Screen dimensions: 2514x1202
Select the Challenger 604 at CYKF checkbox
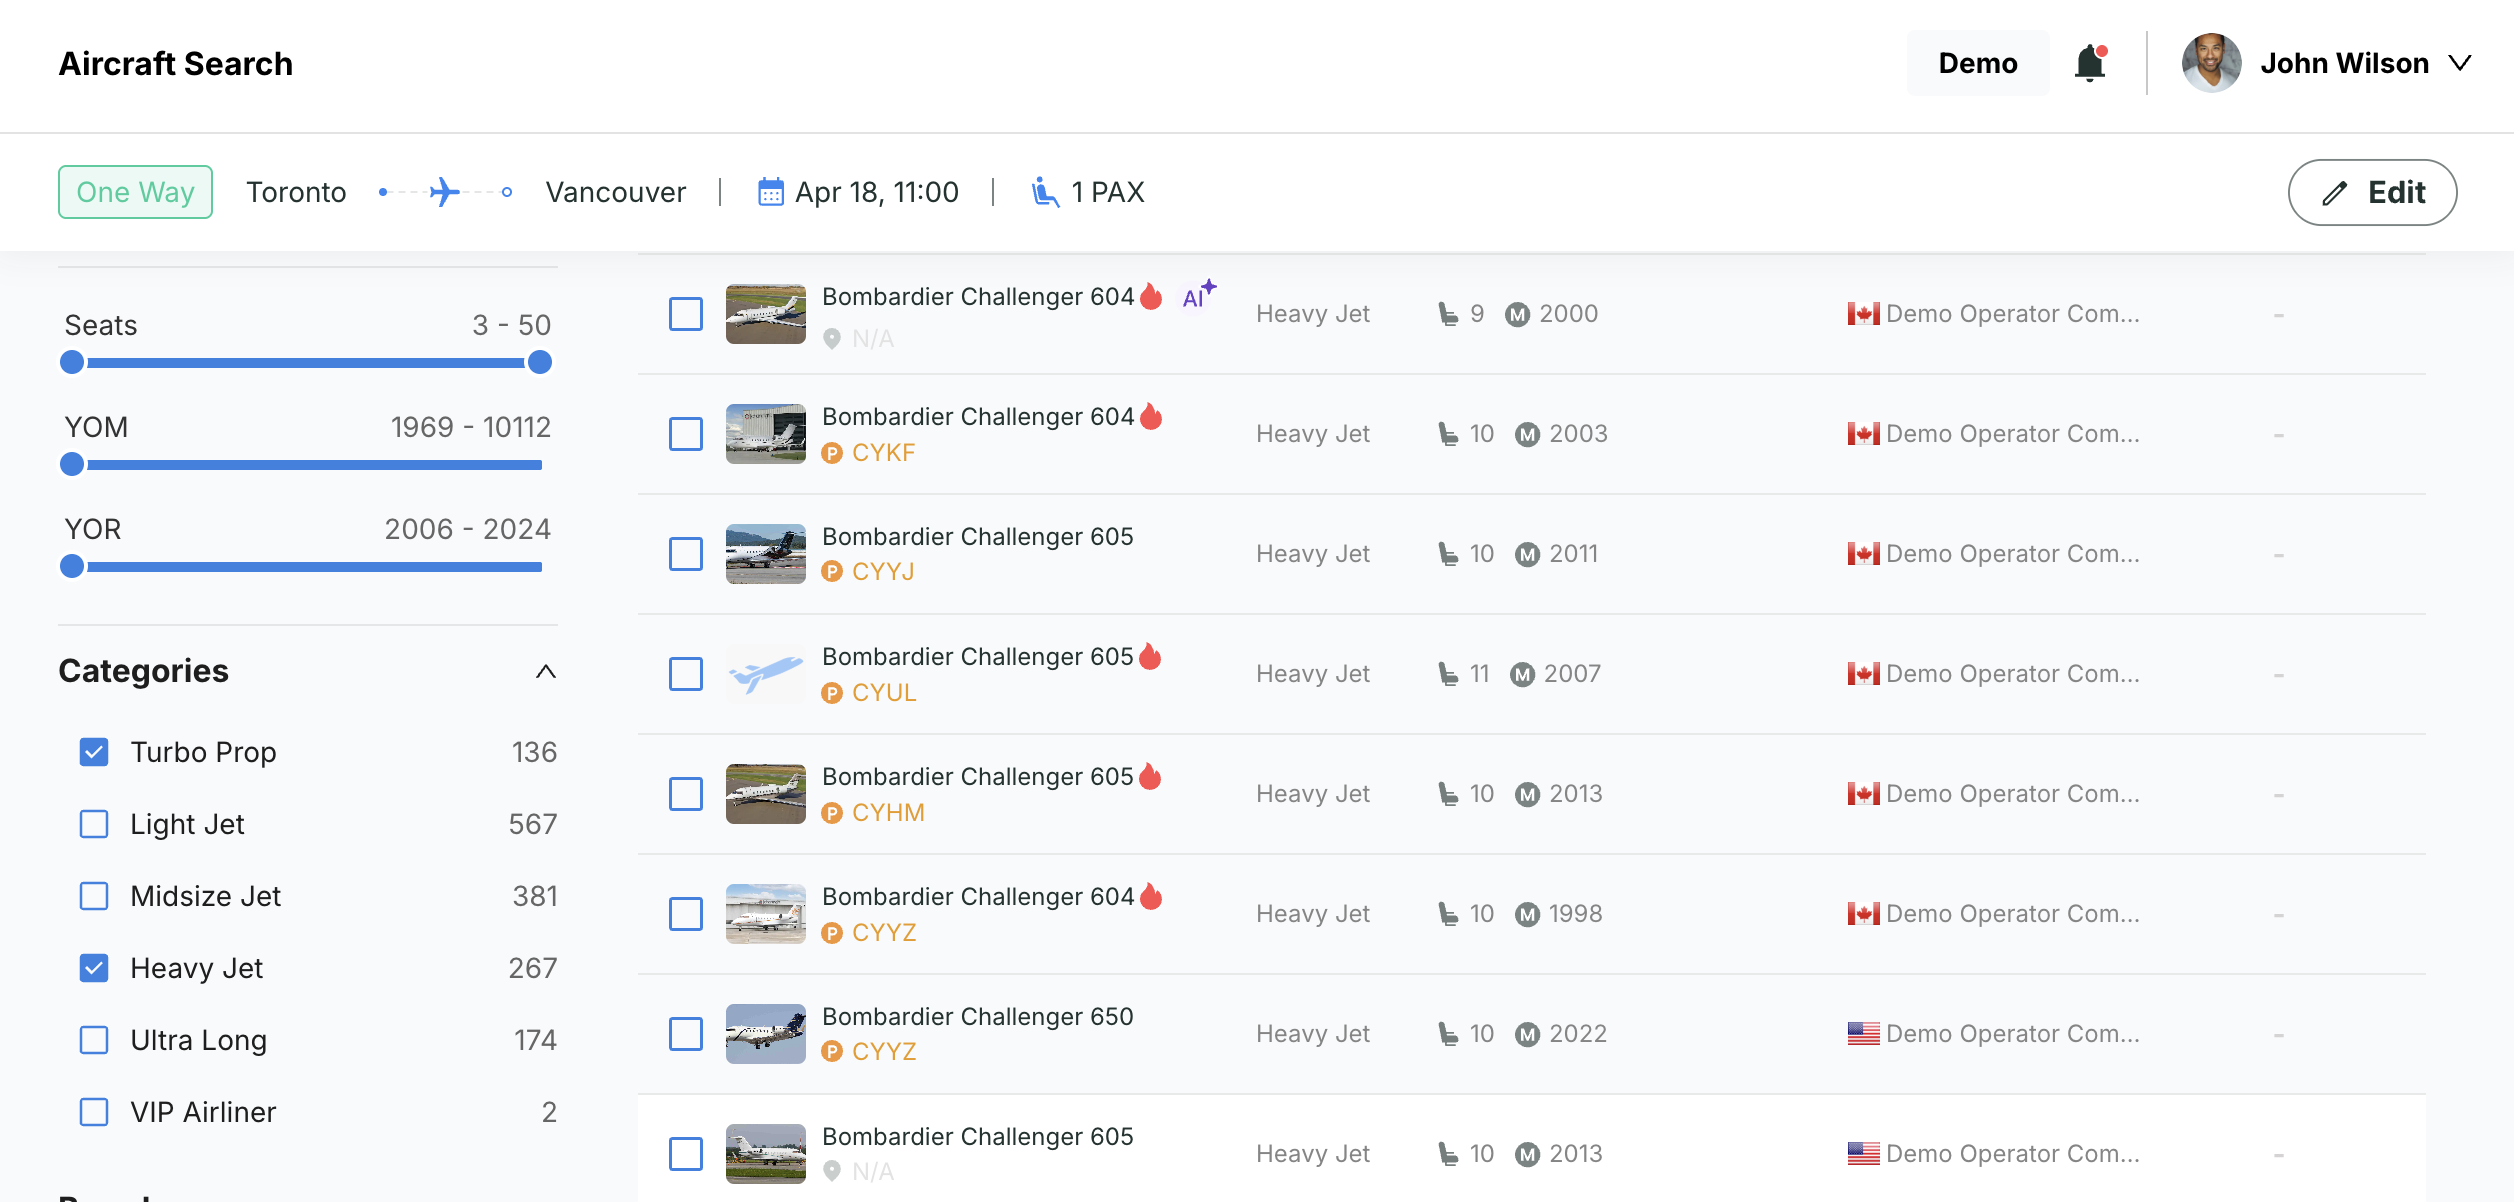(x=686, y=434)
